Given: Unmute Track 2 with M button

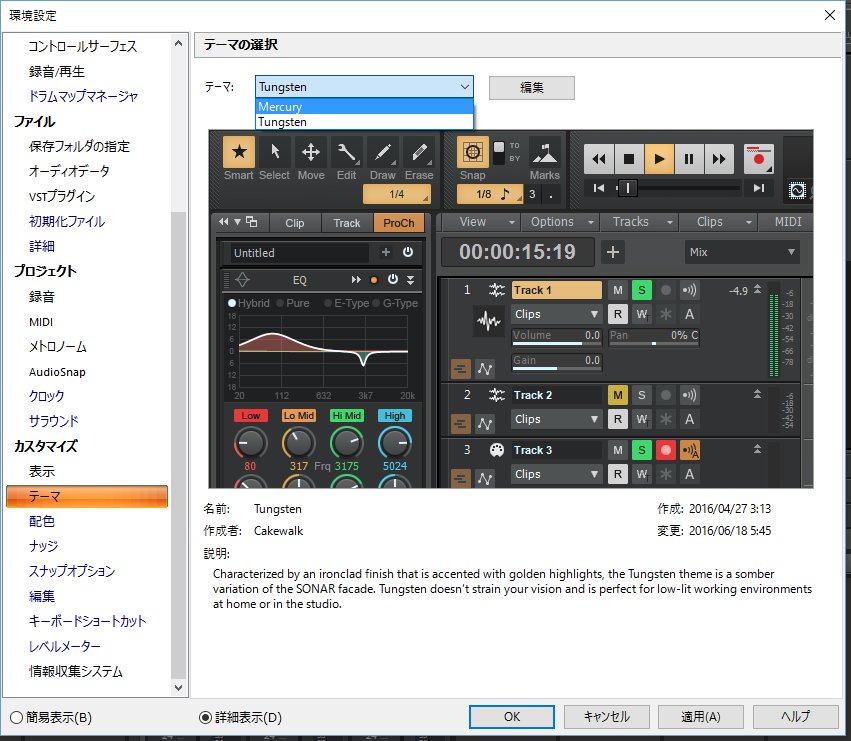Looking at the screenshot, I should pos(618,395).
